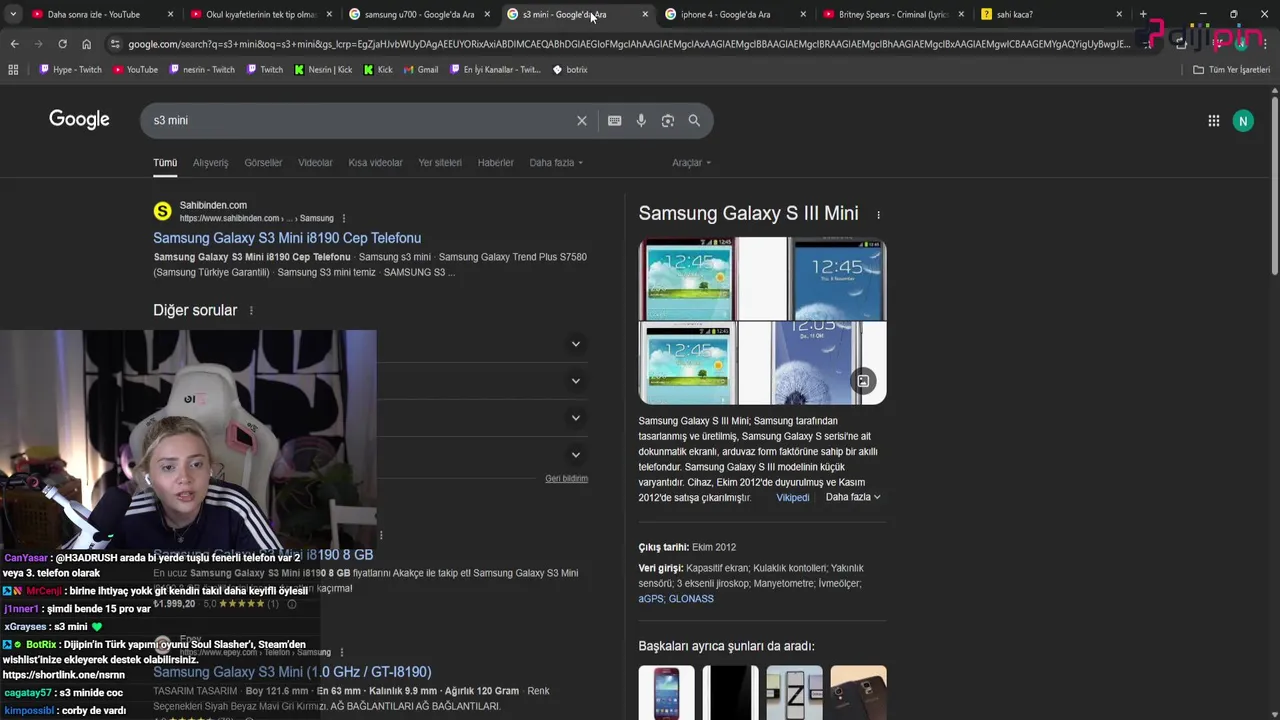Image resolution: width=1280 pixels, height=720 pixels.
Task: Open the GLONASS link in Veri girişi
Action: point(691,599)
